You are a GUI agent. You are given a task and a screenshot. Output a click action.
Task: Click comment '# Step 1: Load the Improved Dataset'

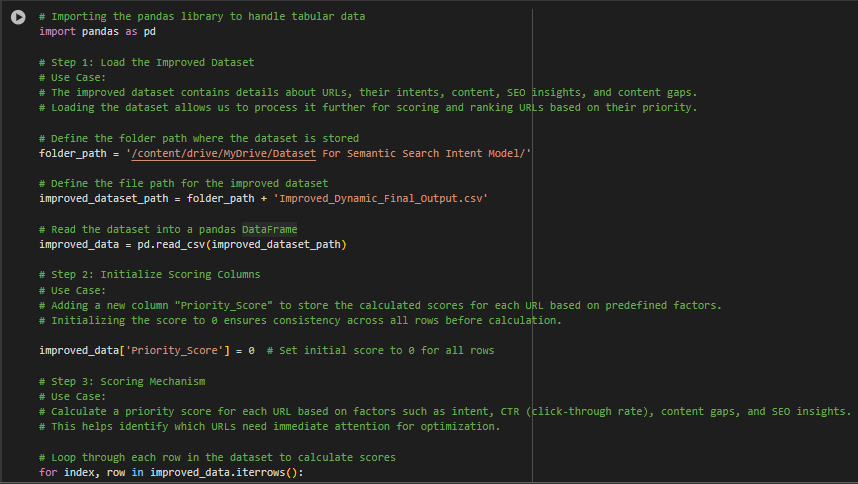click(x=147, y=62)
